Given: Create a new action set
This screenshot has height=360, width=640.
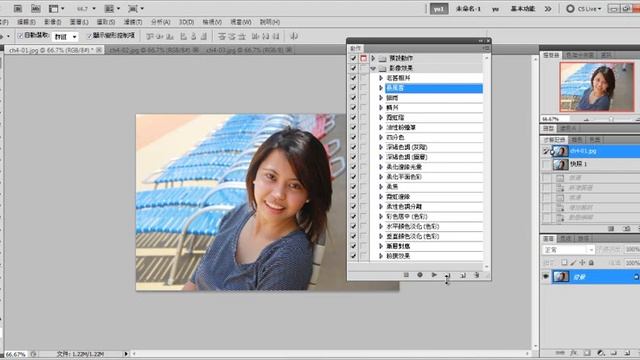Looking at the screenshot, I should pos(448,275).
